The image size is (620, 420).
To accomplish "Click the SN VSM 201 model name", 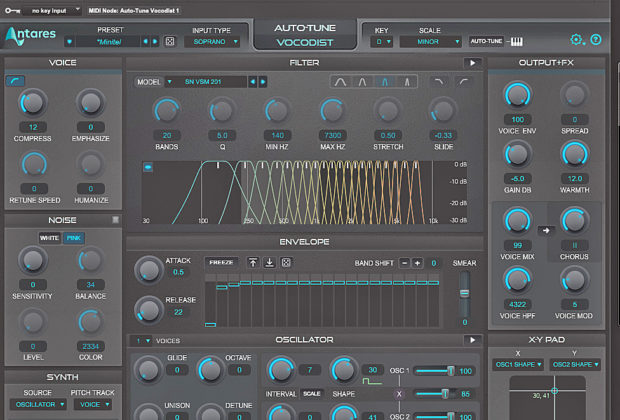I will 210,82.
